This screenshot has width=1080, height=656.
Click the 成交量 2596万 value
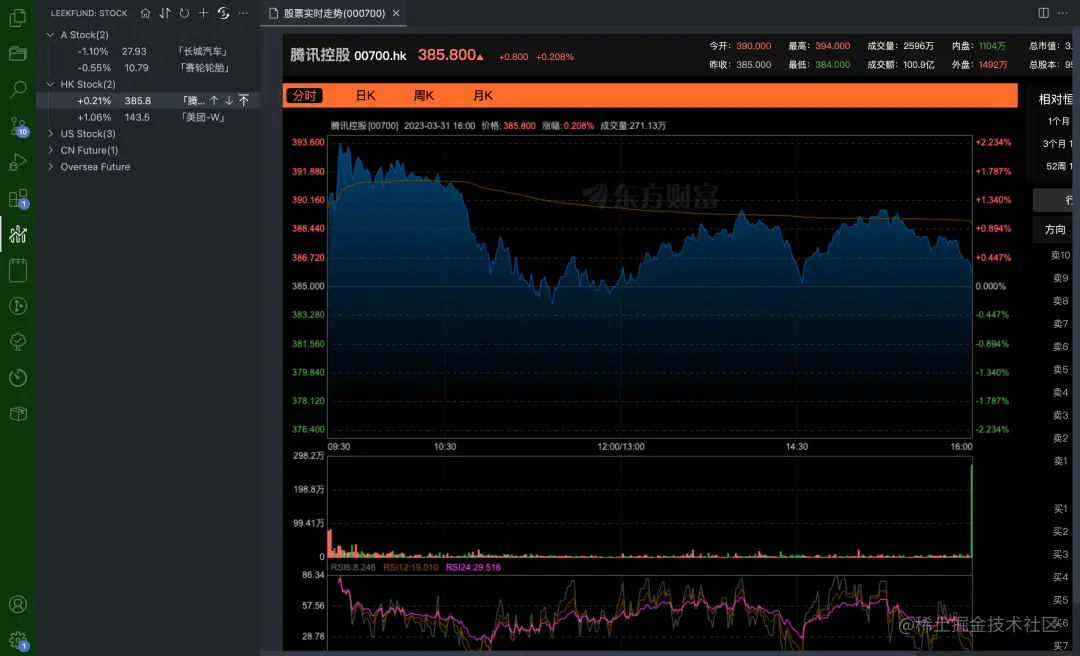coord(919,46)
